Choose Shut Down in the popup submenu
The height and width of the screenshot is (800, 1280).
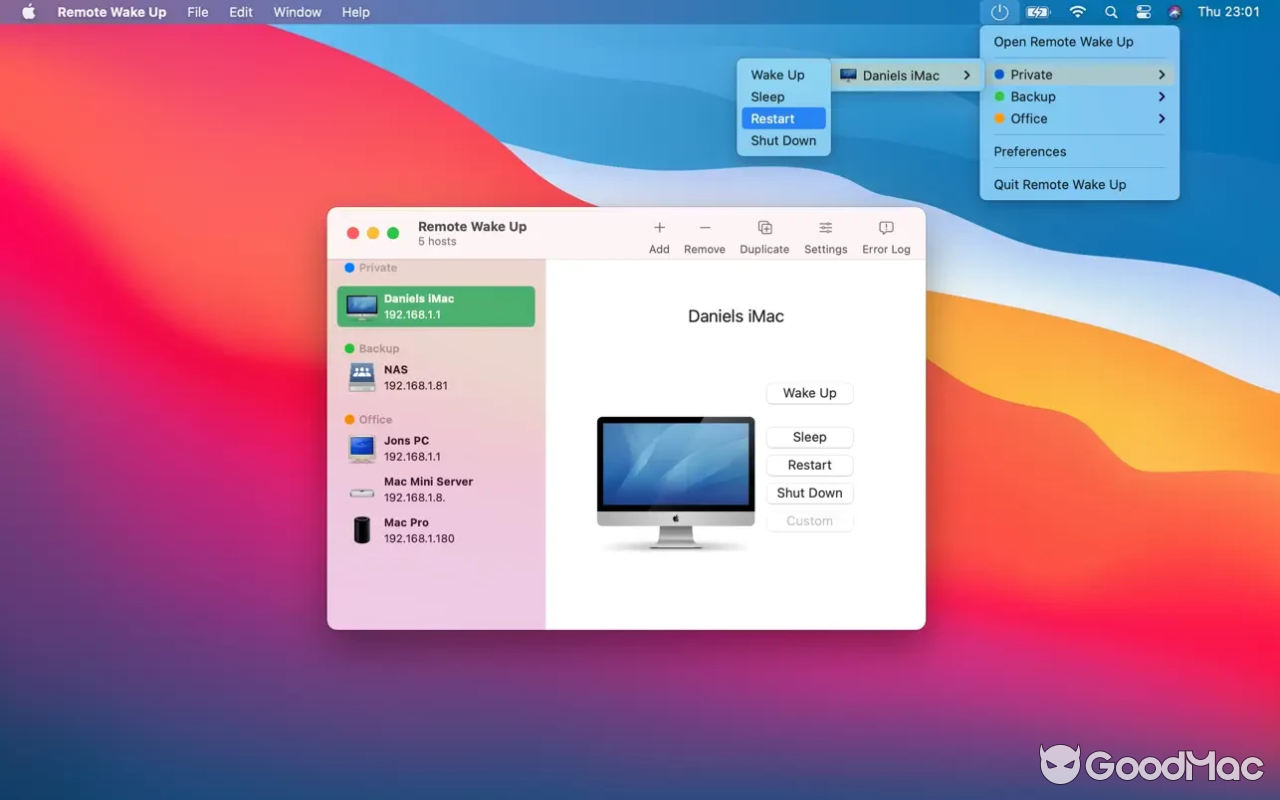tap(783, 141)
